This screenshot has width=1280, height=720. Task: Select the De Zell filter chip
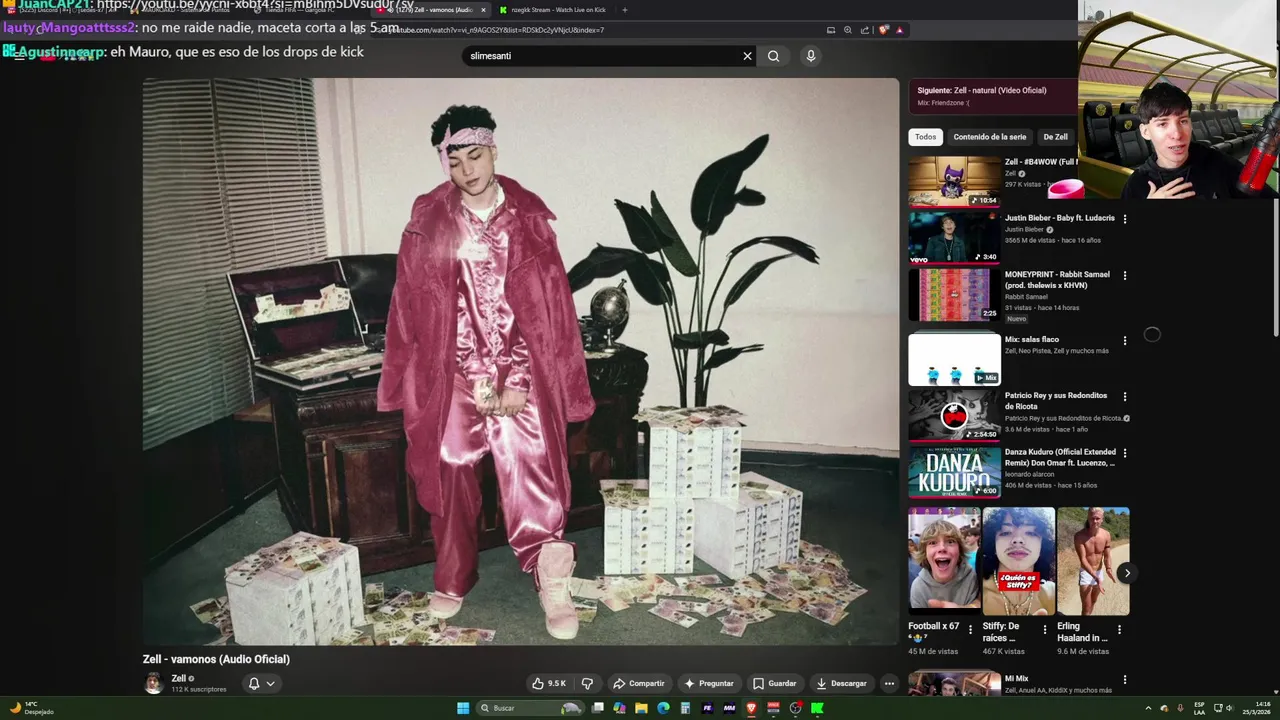click(x=1056, y=137)
